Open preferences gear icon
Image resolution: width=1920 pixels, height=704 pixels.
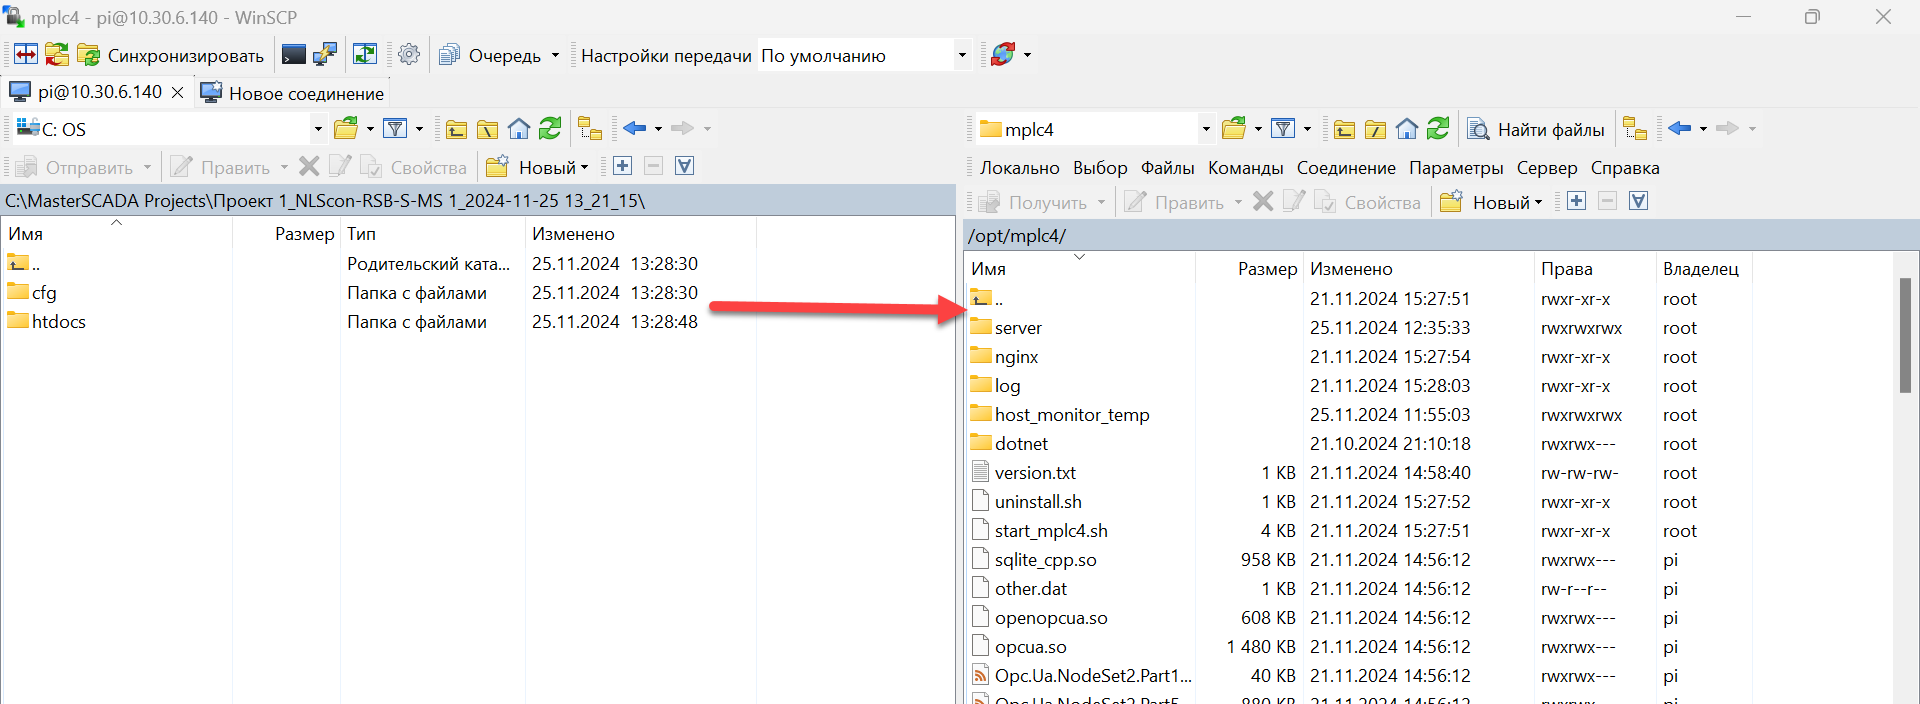(x=409, y=54)
